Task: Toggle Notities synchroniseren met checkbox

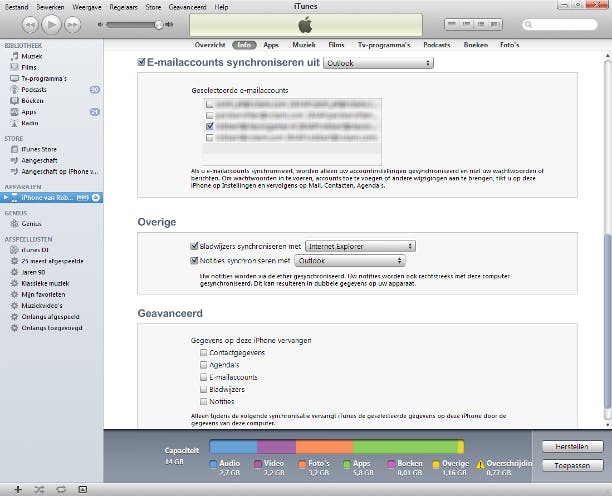Action: tap(194, 260)
